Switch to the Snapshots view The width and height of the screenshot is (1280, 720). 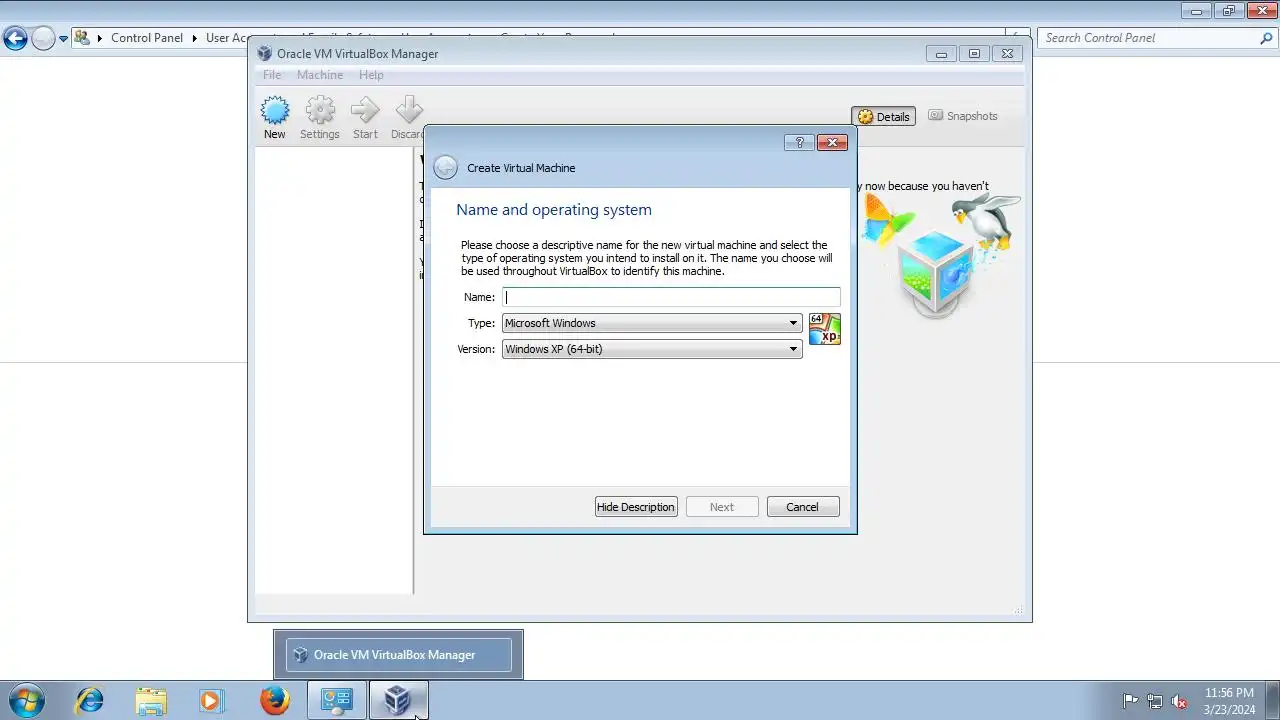tap(962, 116)
